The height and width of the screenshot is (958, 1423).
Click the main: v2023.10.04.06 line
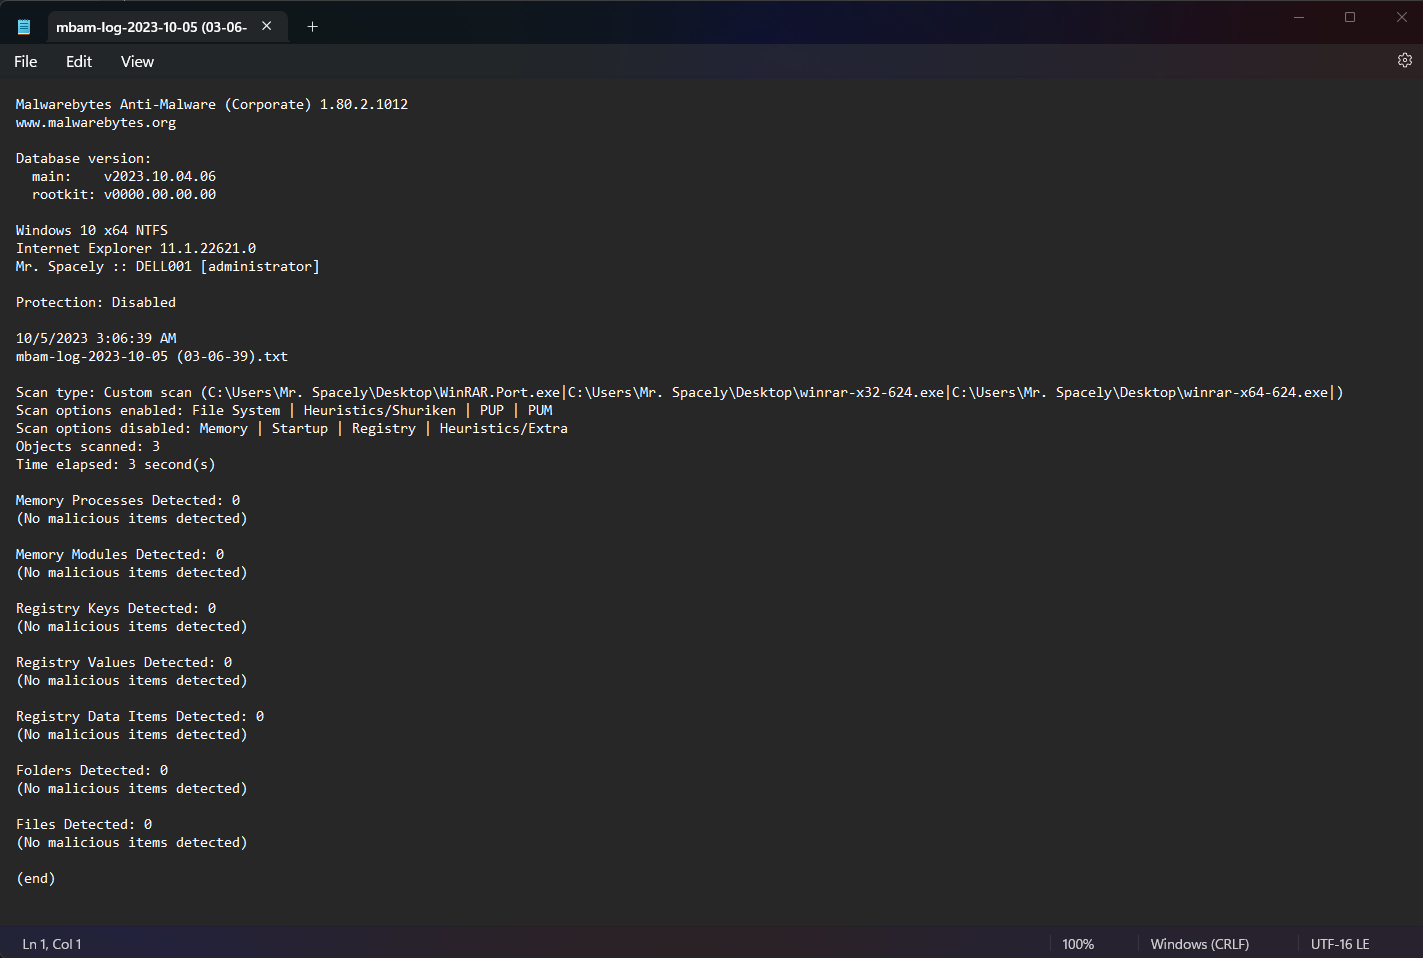tap(124, 176)
